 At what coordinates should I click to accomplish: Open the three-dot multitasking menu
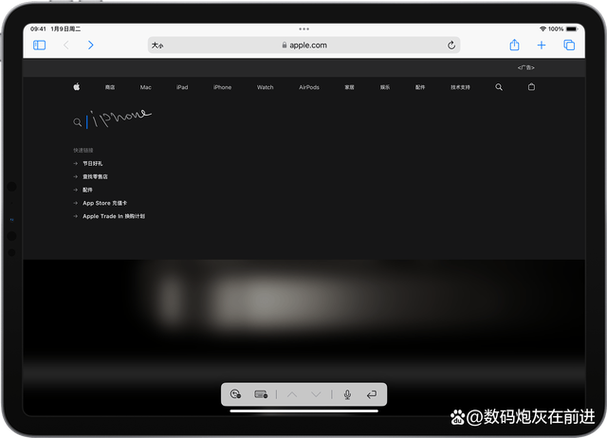point(304,29)
